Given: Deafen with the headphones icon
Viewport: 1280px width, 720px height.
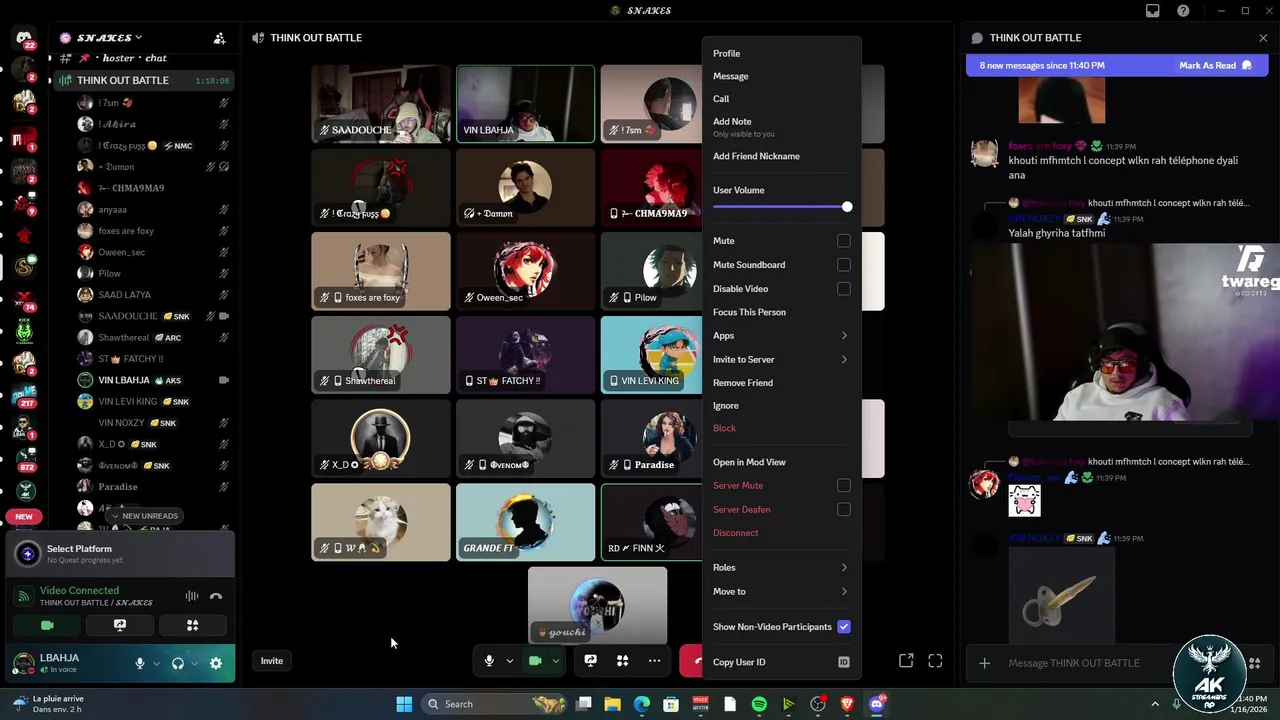Looking at the screenshot, I should tap(178, 663).
